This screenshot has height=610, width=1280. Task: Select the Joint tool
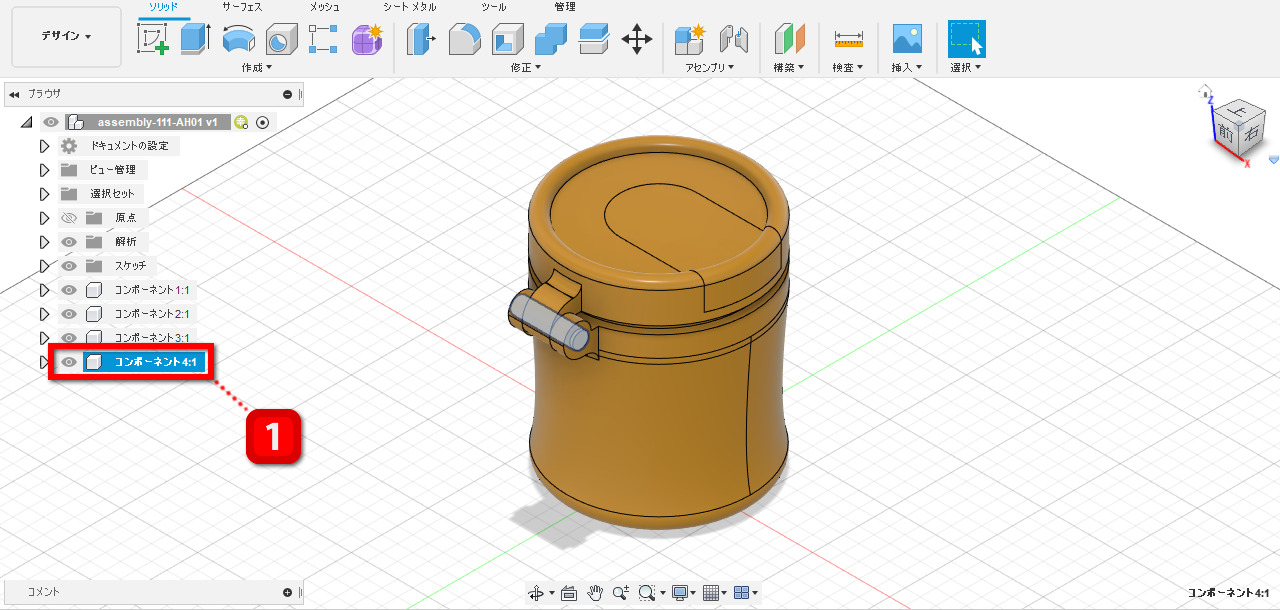coord(733,39)
